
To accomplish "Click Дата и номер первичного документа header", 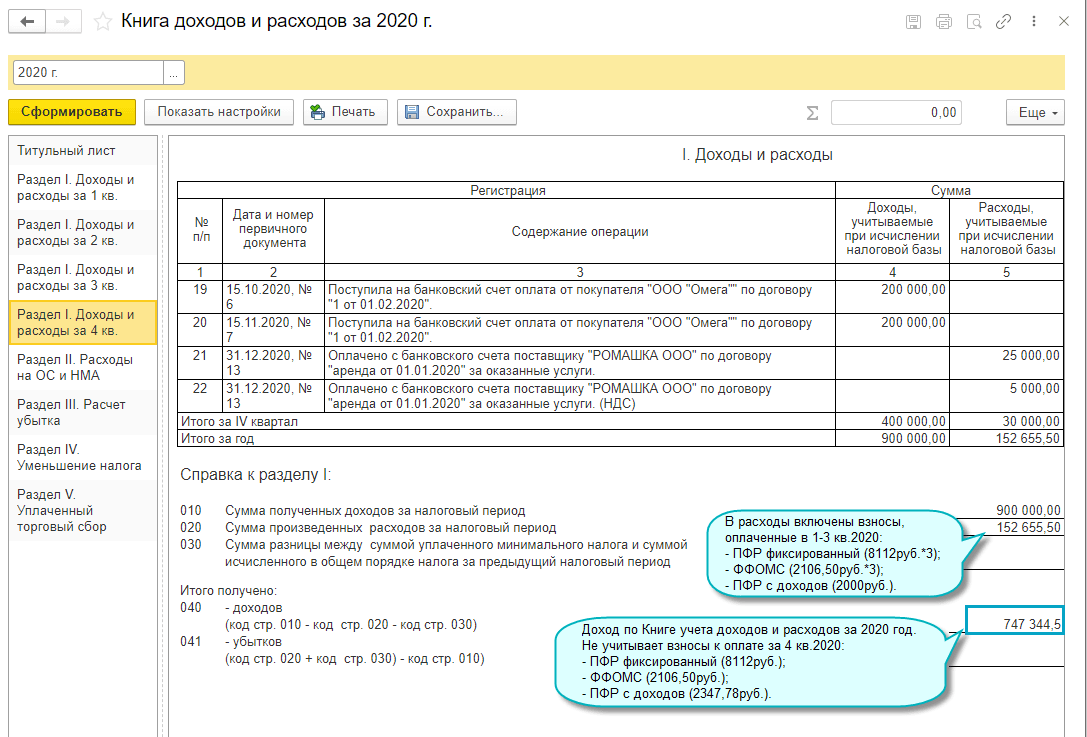I will [273, 229].
